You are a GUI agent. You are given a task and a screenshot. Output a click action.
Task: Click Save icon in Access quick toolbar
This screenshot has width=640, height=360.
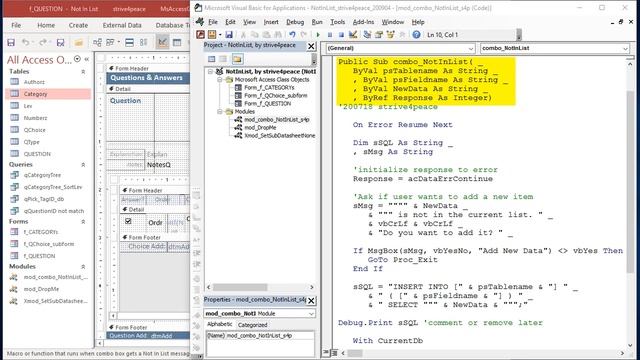point(11,42)
